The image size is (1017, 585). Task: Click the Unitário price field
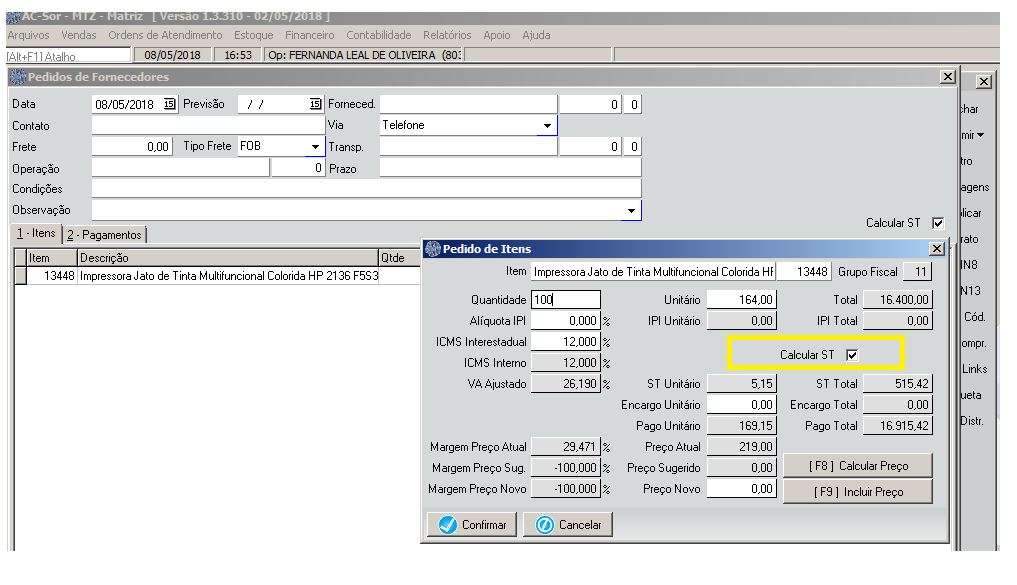(x=741, y=300)
